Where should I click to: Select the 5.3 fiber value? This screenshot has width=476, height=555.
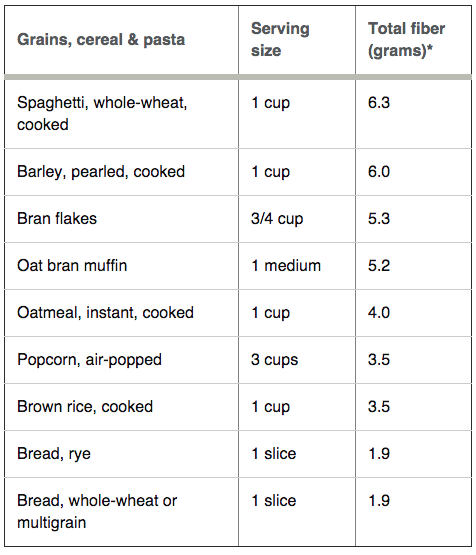pyautogui.click(x=379, y=218)
